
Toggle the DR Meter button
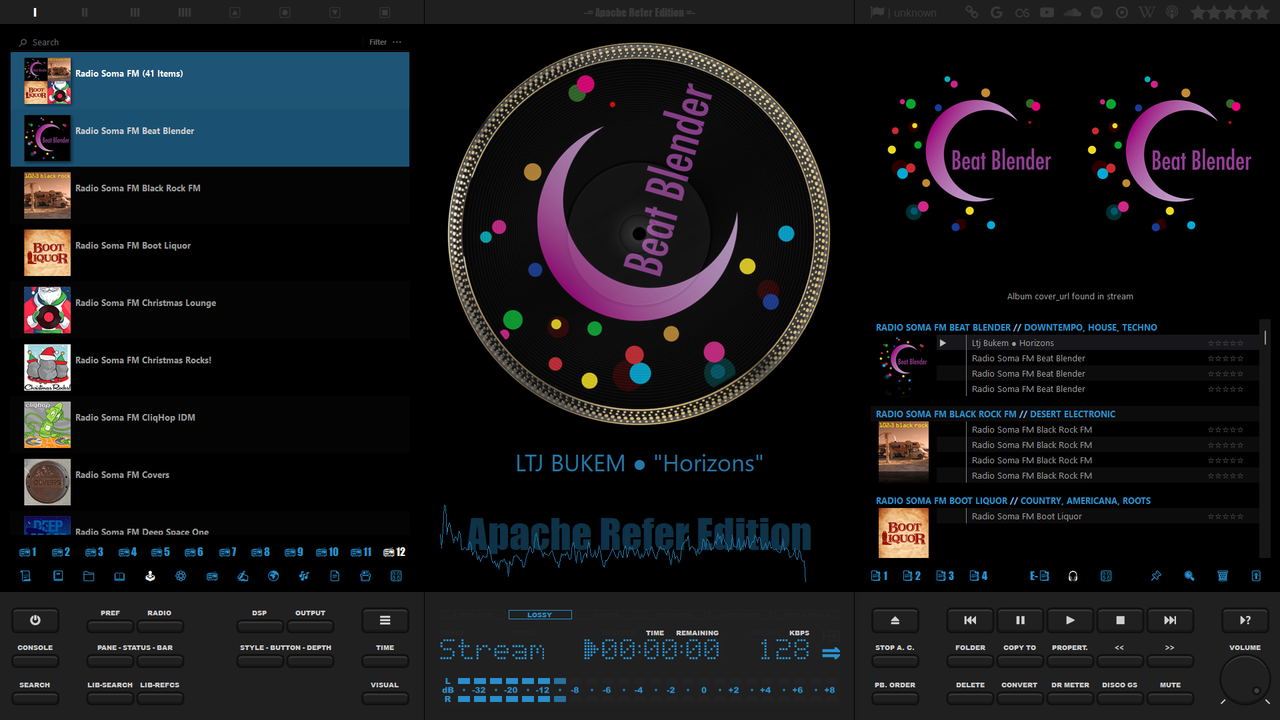coord(1070,697)
